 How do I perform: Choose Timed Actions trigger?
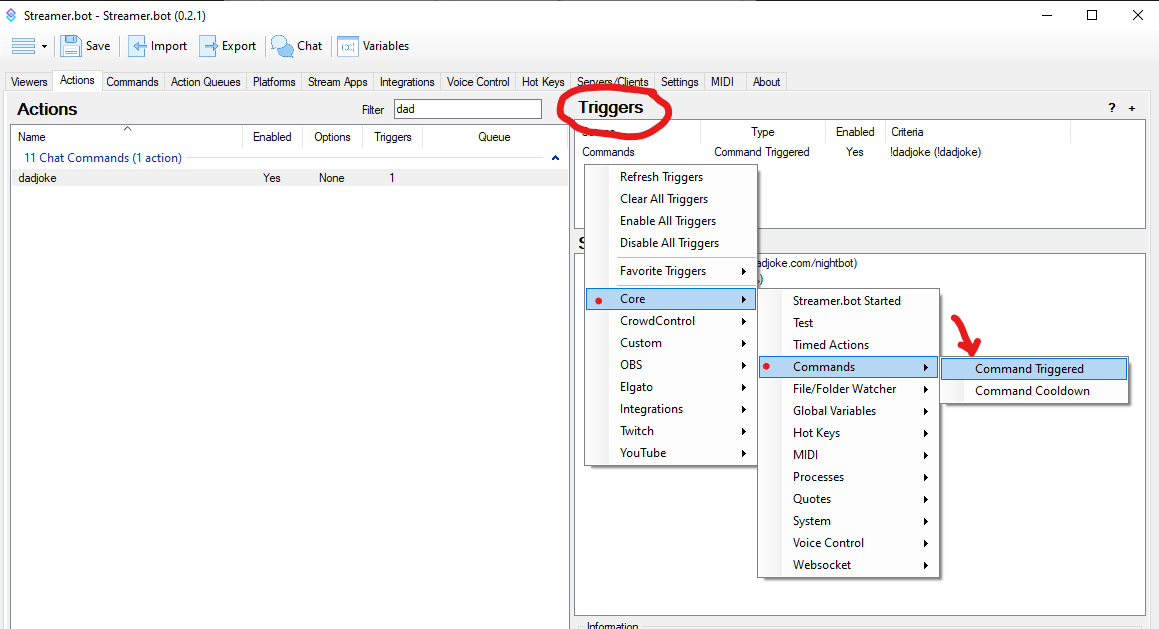[849, 345]
